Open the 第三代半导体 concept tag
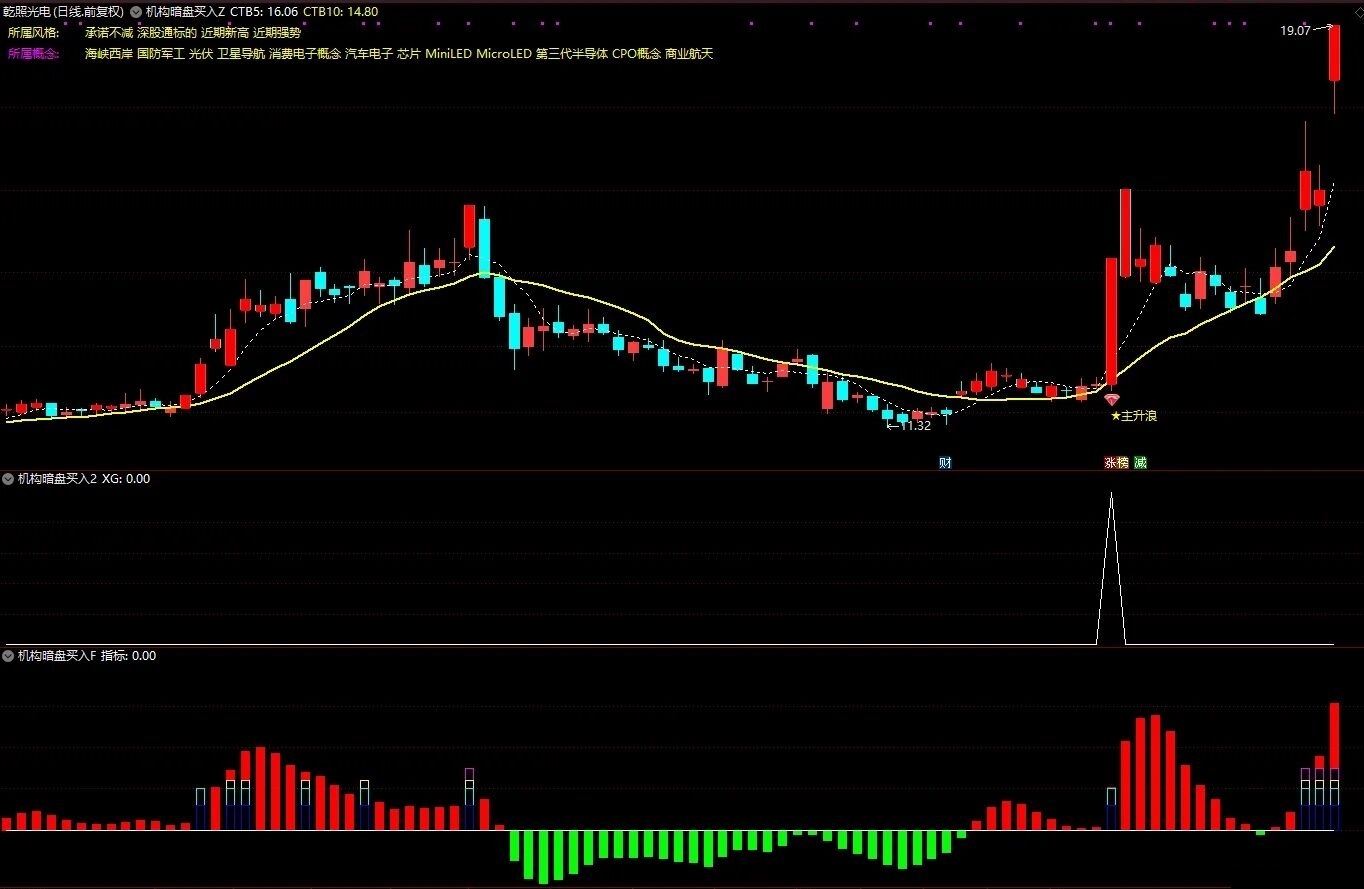This screenshot has height=889, width=1364. (572, 54)
